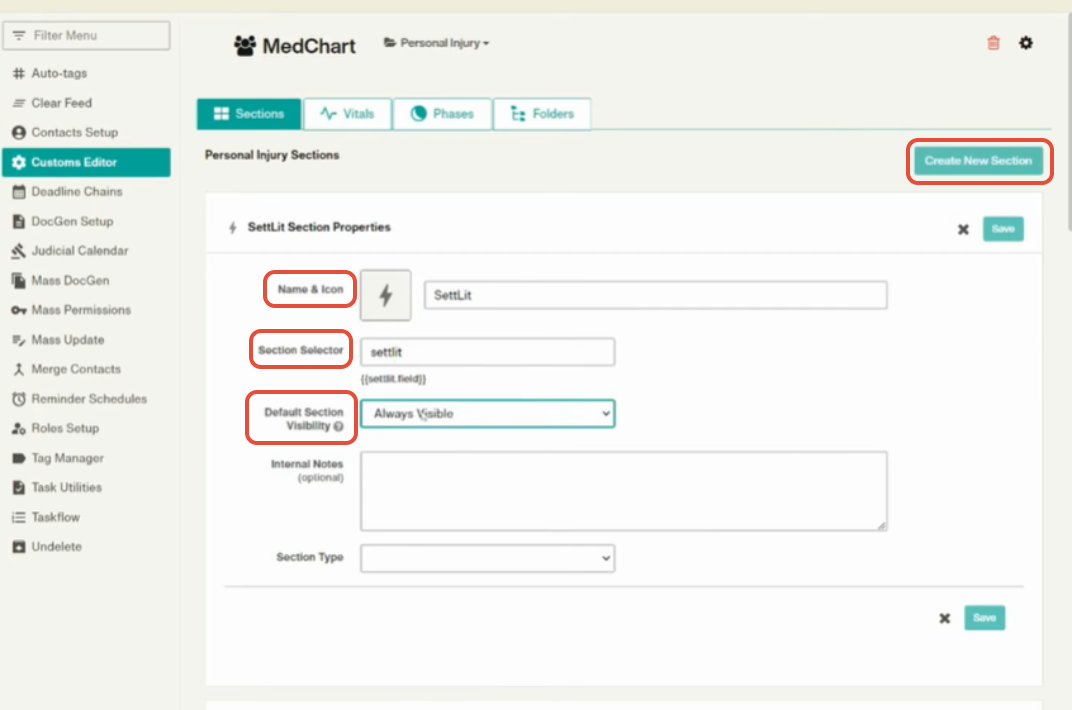The image size is (1072, 710).
Task: Open Mass Permissions menu item
Action: point(86,310)
